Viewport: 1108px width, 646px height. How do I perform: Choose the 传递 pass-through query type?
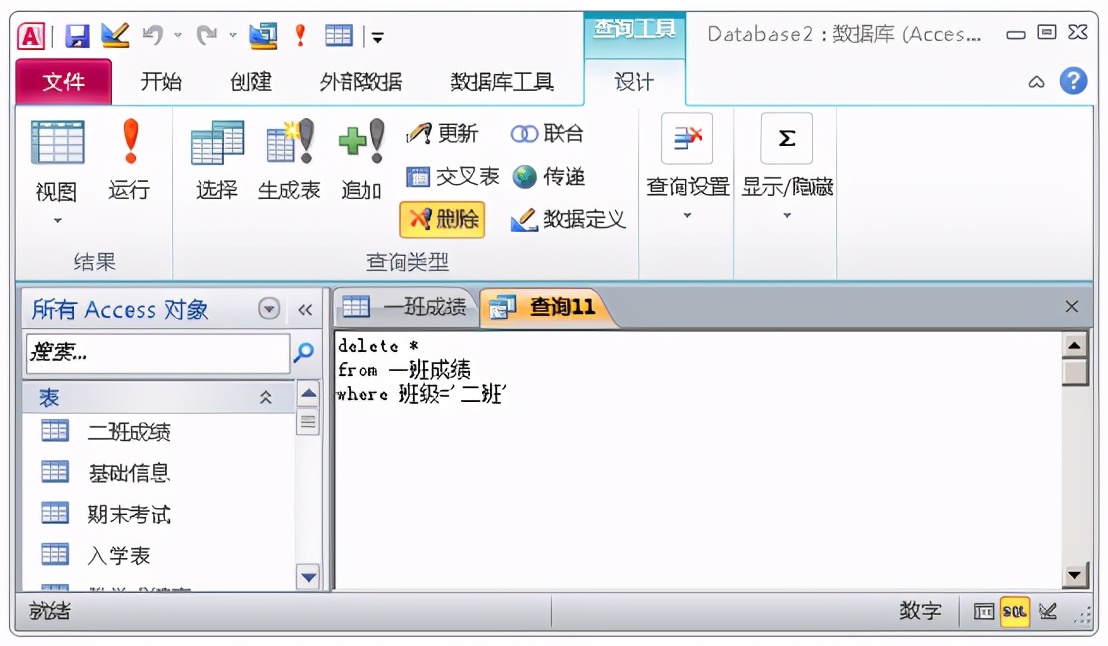(x=548, y=176)
